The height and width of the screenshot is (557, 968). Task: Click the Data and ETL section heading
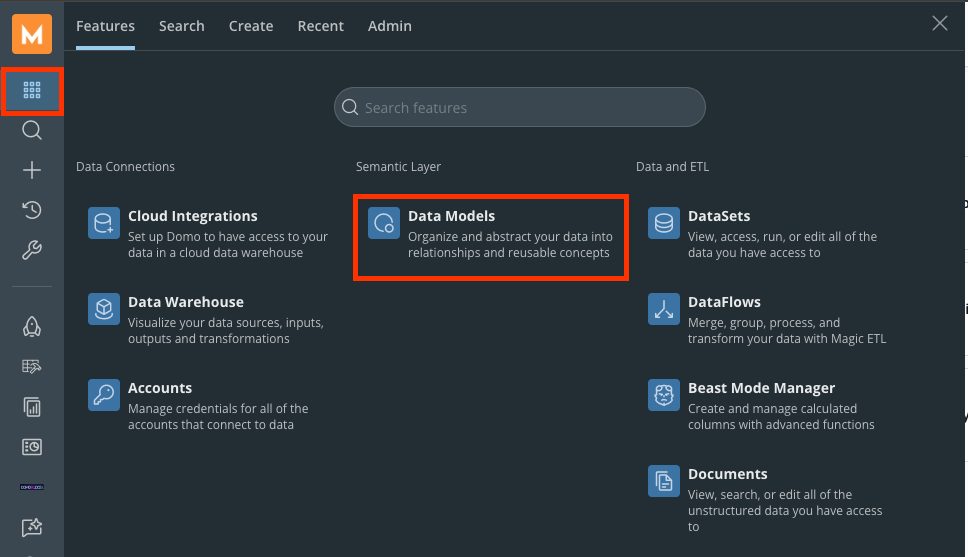coord(672,167)
